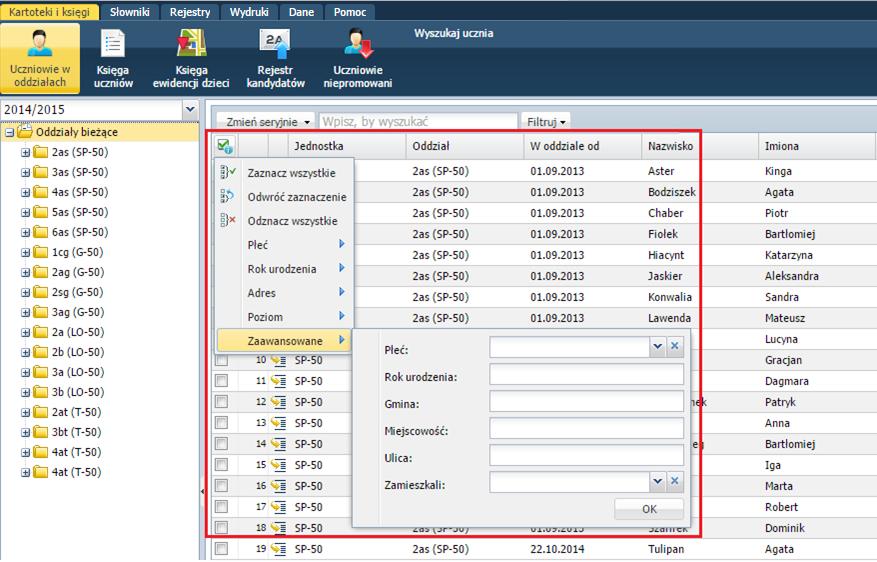Image resolution: width=877 pixels, height=562 pixels.
Task: Confirm advanced selection with OK
Action: (649, 509)
